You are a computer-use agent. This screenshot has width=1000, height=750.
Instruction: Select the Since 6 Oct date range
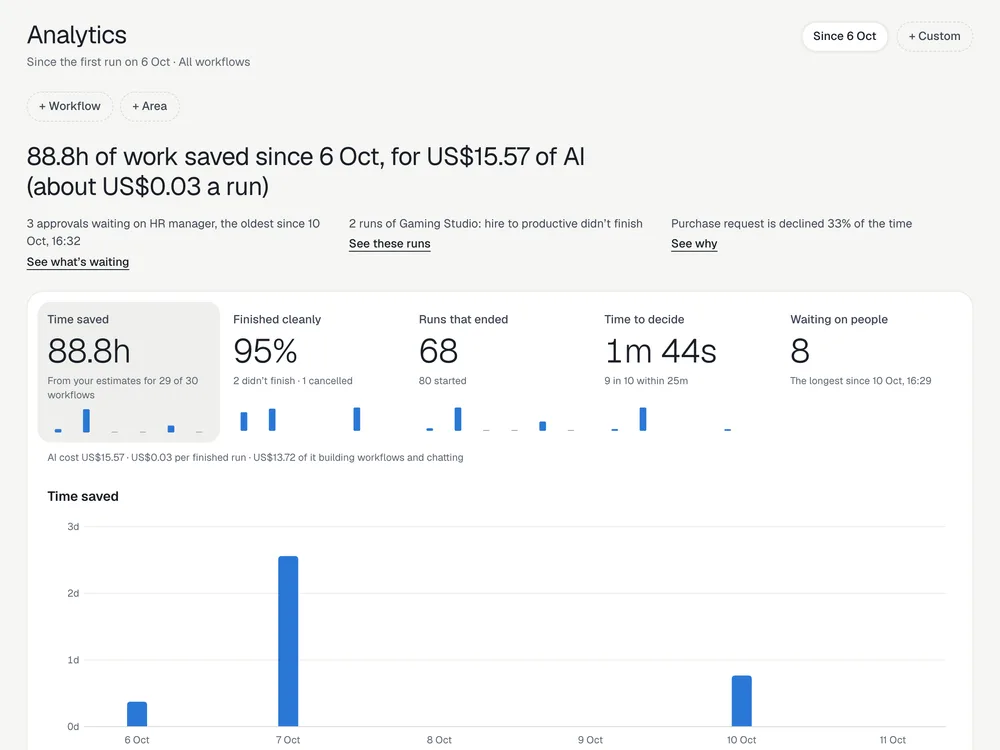[x=844, y=36]
